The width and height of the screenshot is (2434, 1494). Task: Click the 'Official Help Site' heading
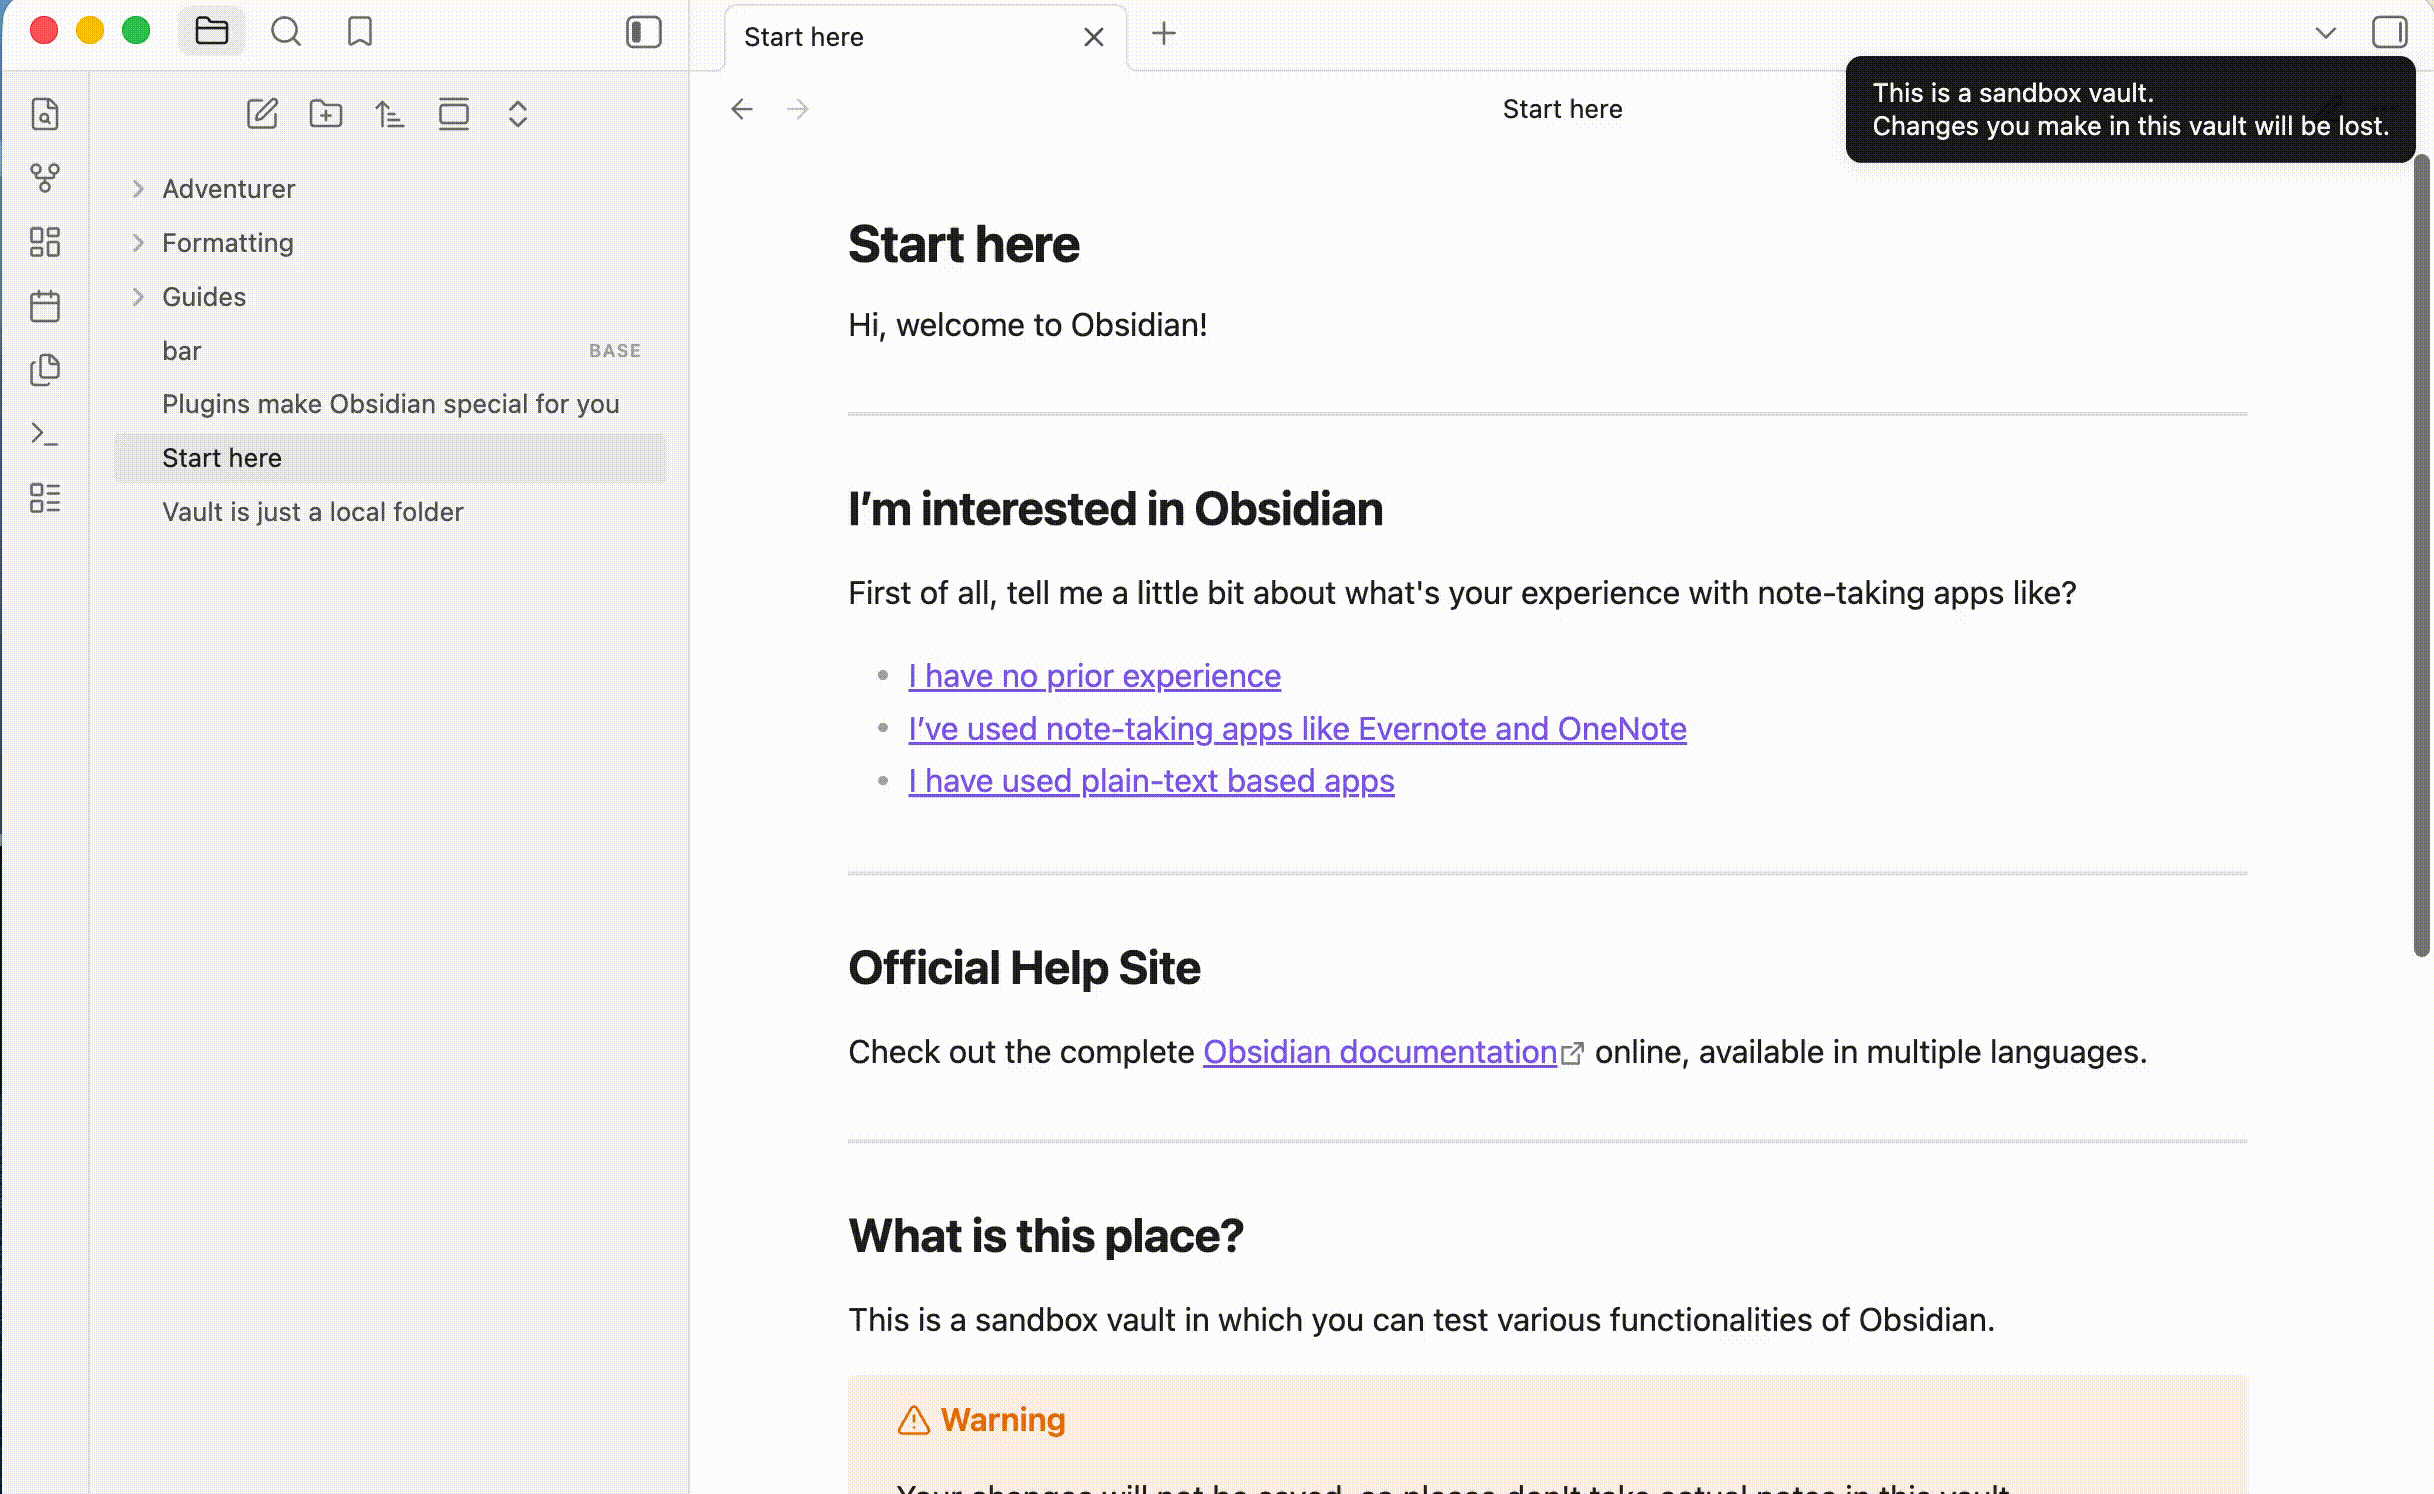coord(1024,968)
